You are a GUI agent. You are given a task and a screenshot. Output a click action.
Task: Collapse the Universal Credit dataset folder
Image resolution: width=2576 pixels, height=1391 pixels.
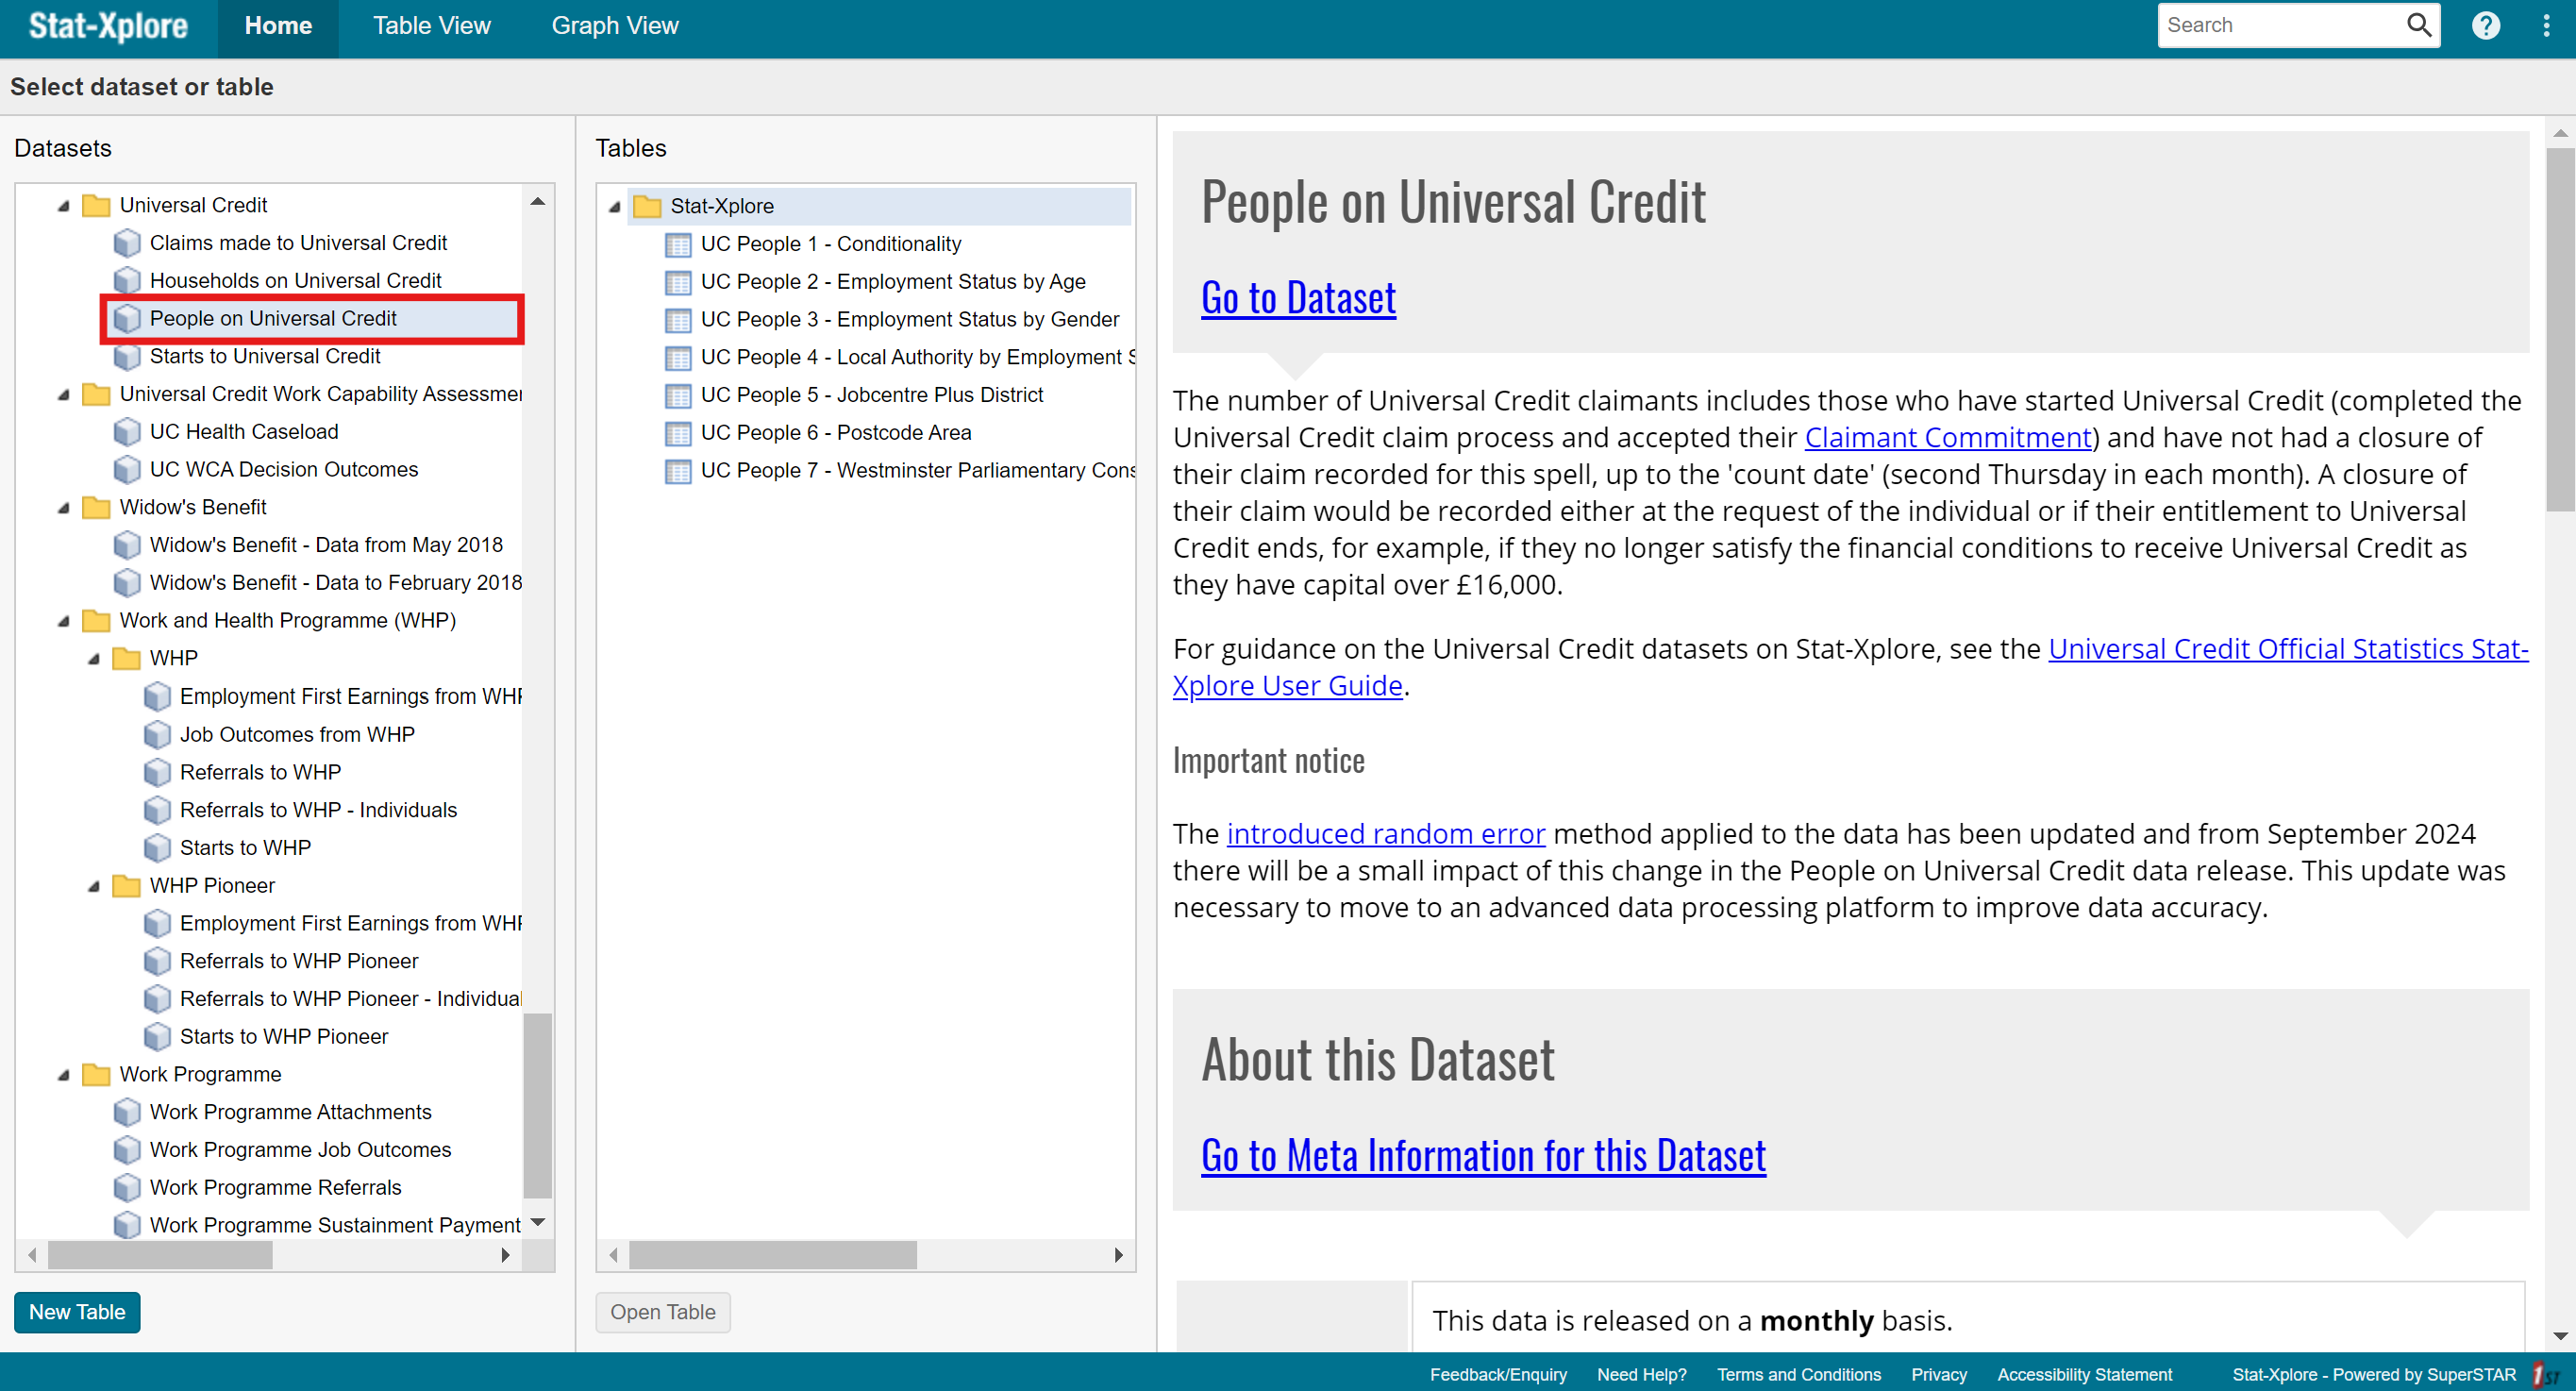(x=64, y=206)
